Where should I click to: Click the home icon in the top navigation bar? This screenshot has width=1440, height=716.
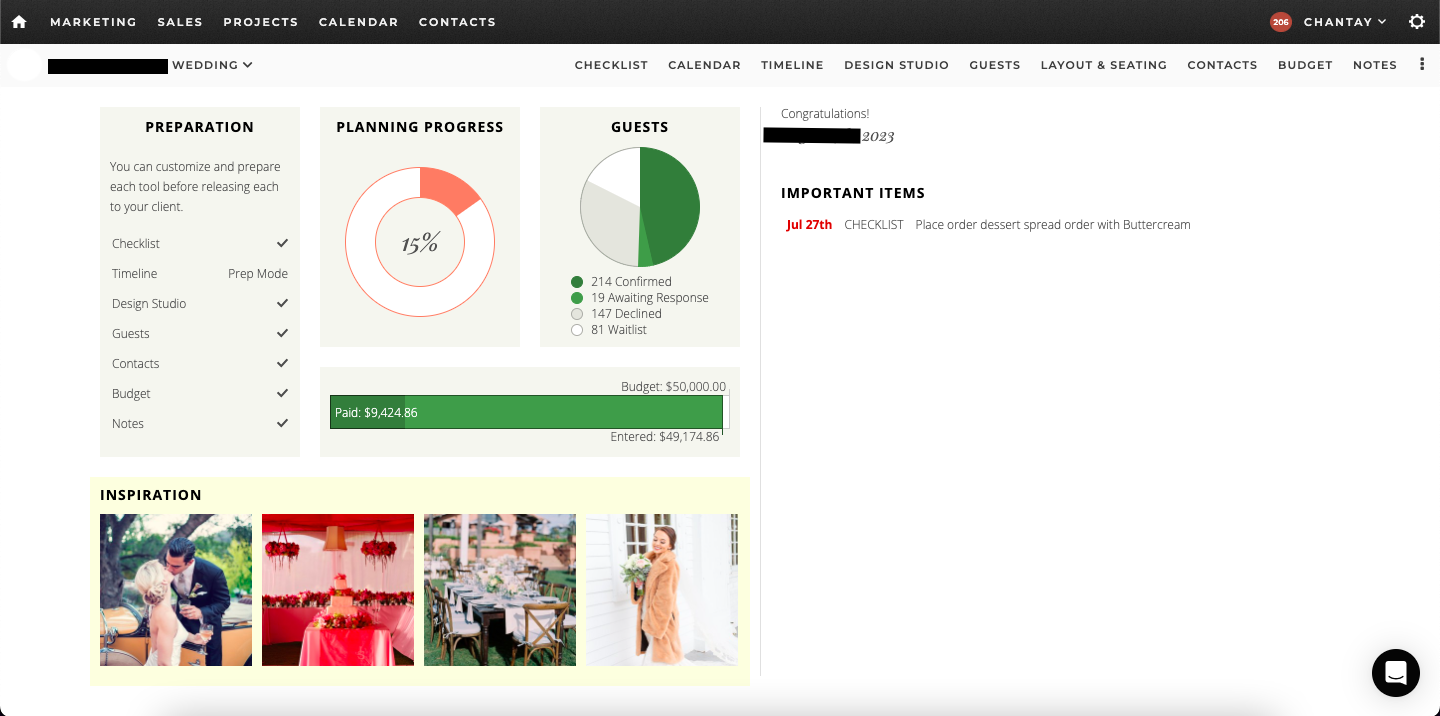pos(18,21)
